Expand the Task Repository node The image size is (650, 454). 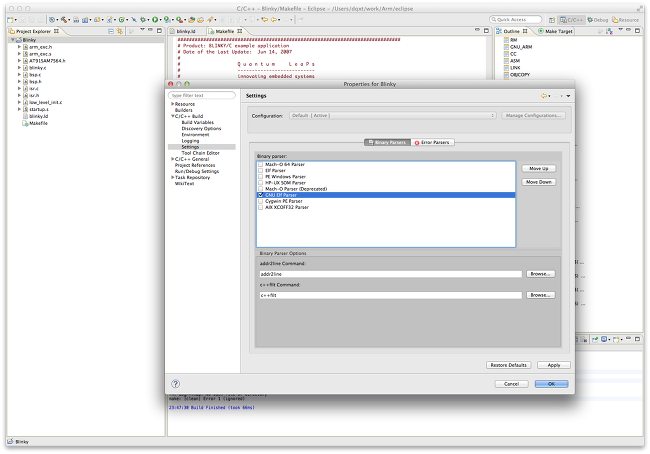[173, 177]
